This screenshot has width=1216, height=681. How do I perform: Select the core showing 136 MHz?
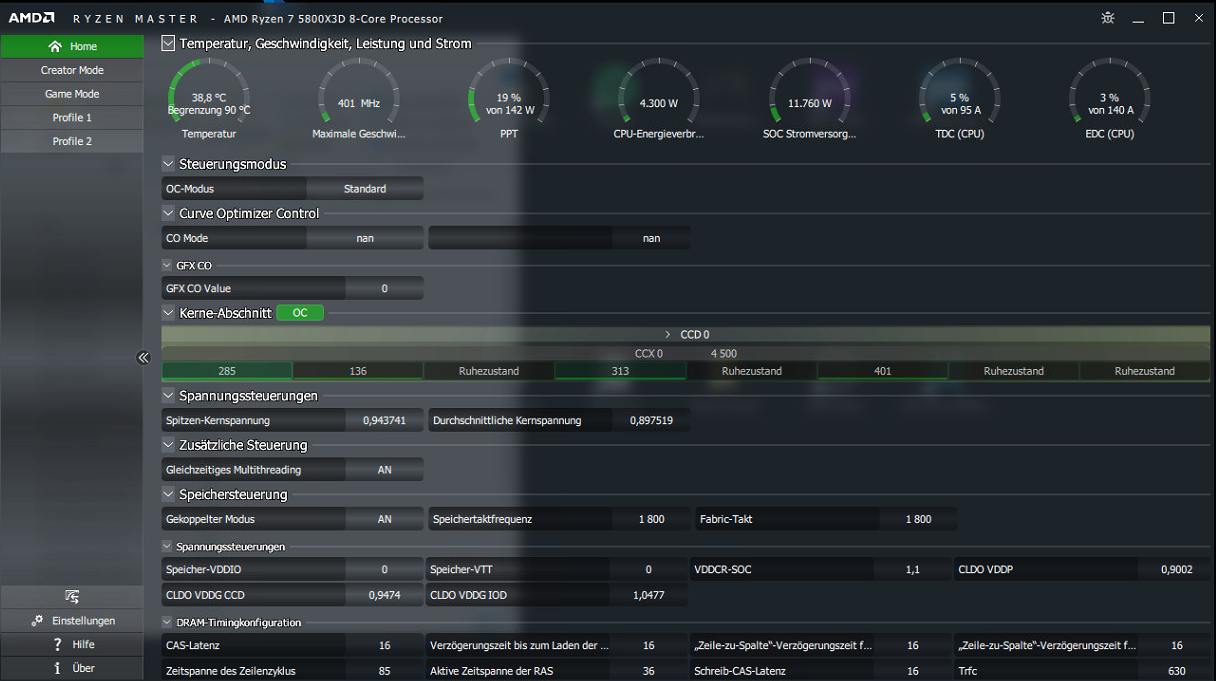pos(358,371)
